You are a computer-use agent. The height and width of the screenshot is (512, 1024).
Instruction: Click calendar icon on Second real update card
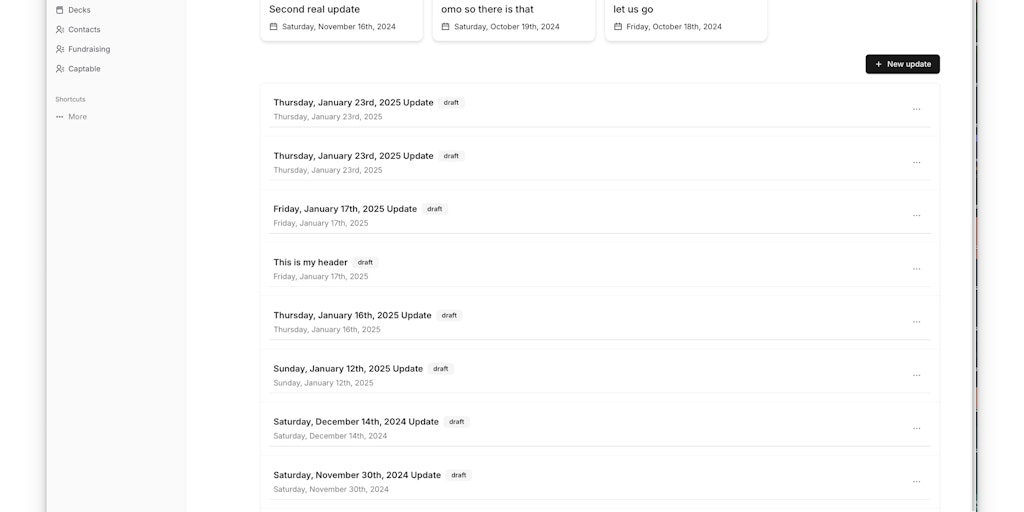pyautogui.click(x=274, y=27)
